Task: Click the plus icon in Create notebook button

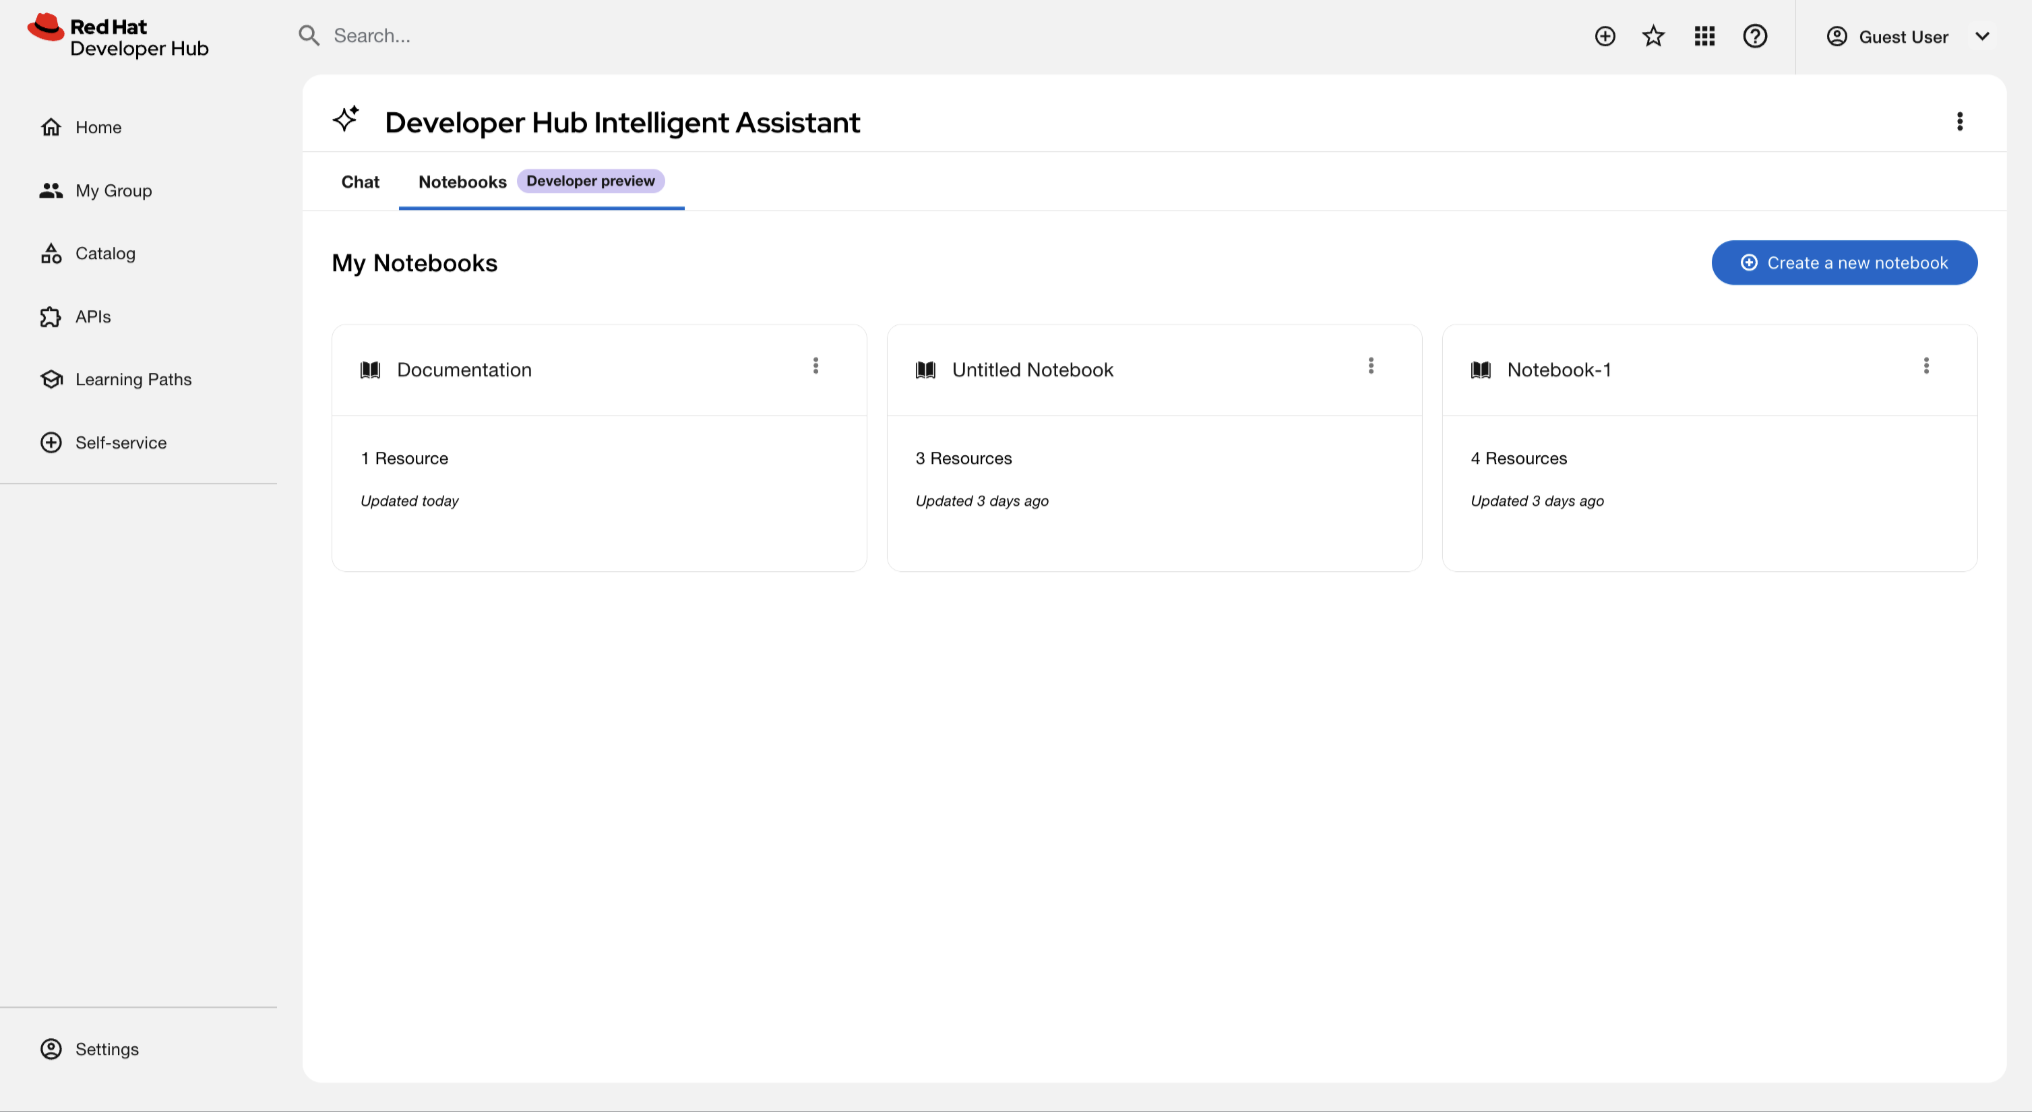Action: coord(1749,262)
